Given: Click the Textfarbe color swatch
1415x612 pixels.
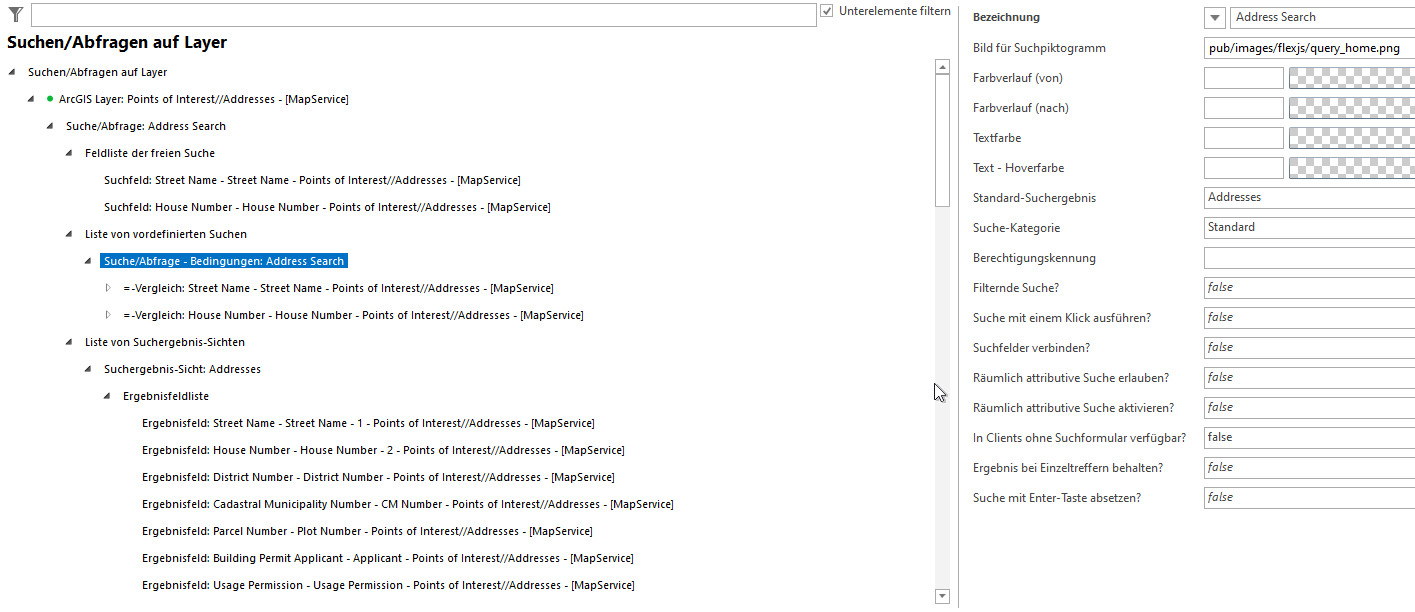Looking at the screenshot, I should [1350, 137].
